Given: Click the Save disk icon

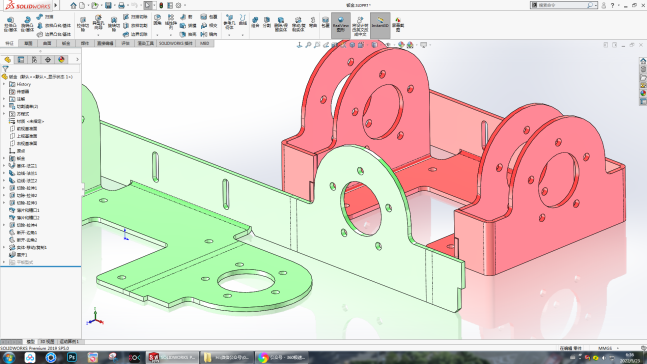Looking at the screenshot, I should coord(108,5).
